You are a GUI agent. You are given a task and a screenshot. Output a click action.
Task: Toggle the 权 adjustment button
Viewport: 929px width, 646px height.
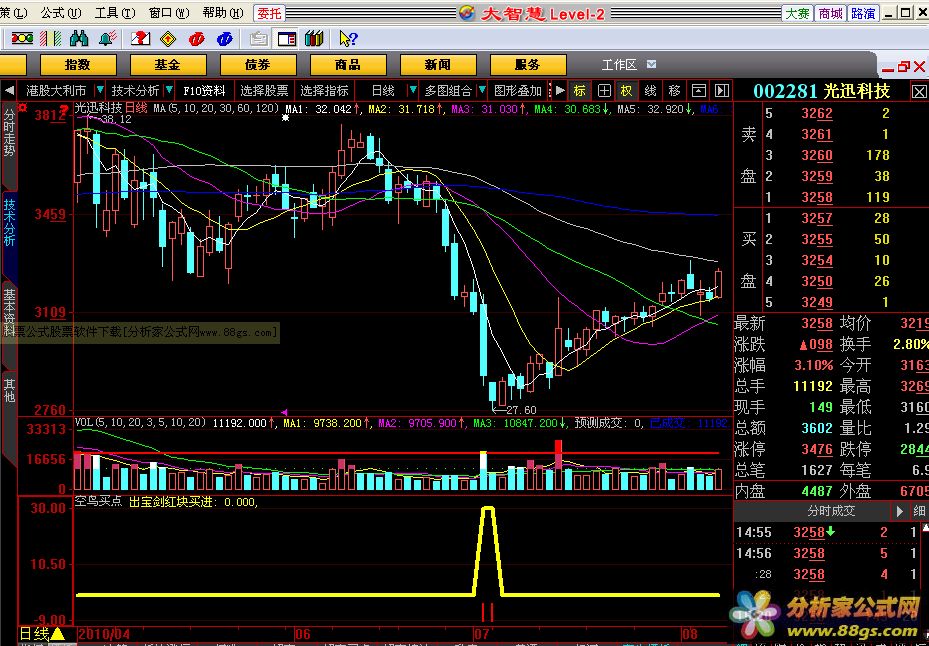pyautogui.click(x=626, y=91)
